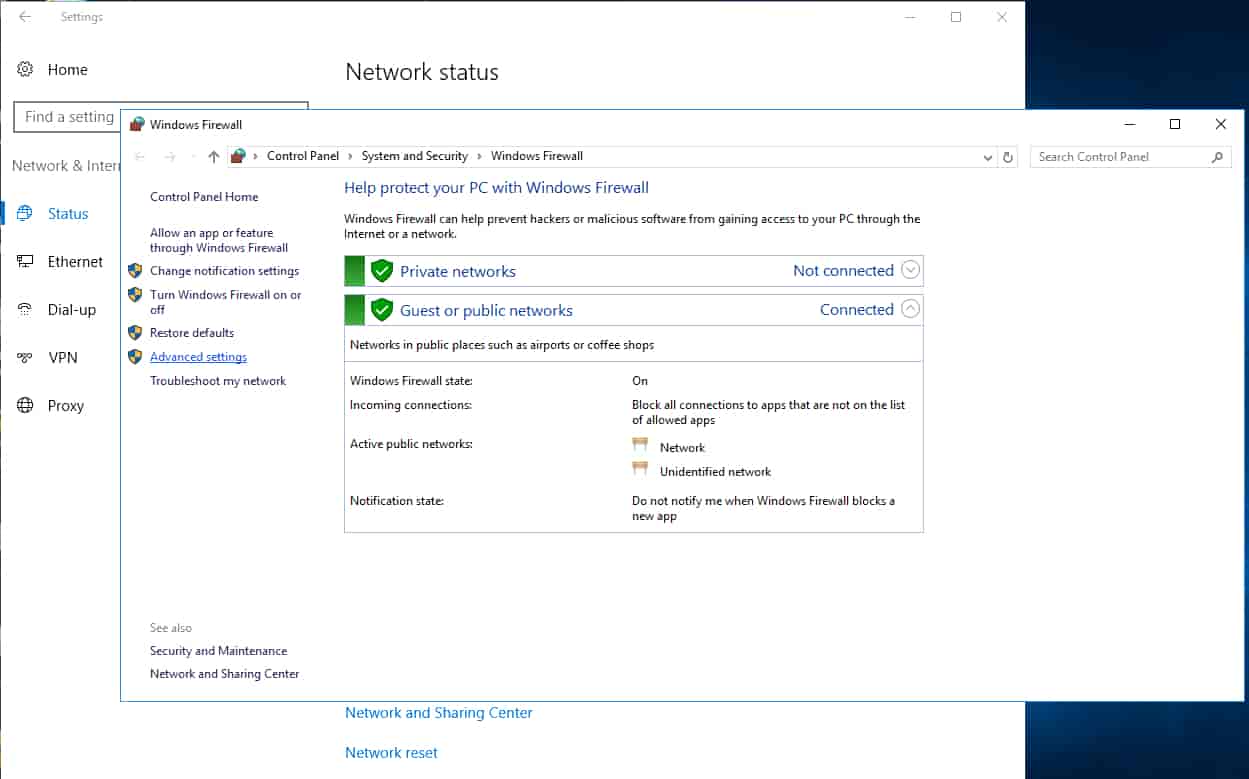Click the Status globe icon in Settings
This screenshot has width=1249, height=779.
26,213
